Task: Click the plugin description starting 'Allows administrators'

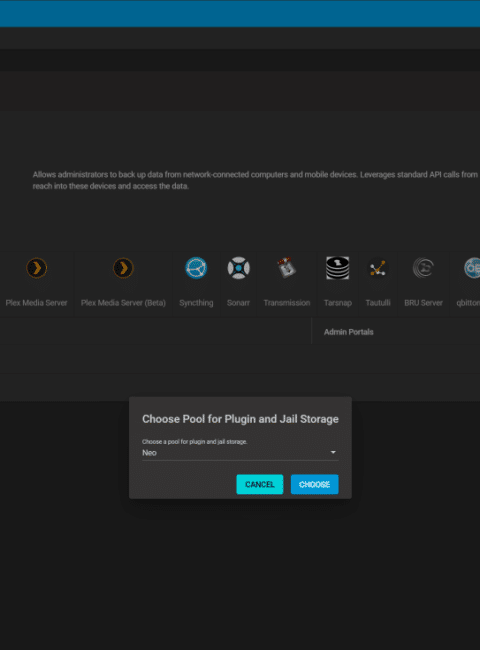Action: click(x=255, y=180)
